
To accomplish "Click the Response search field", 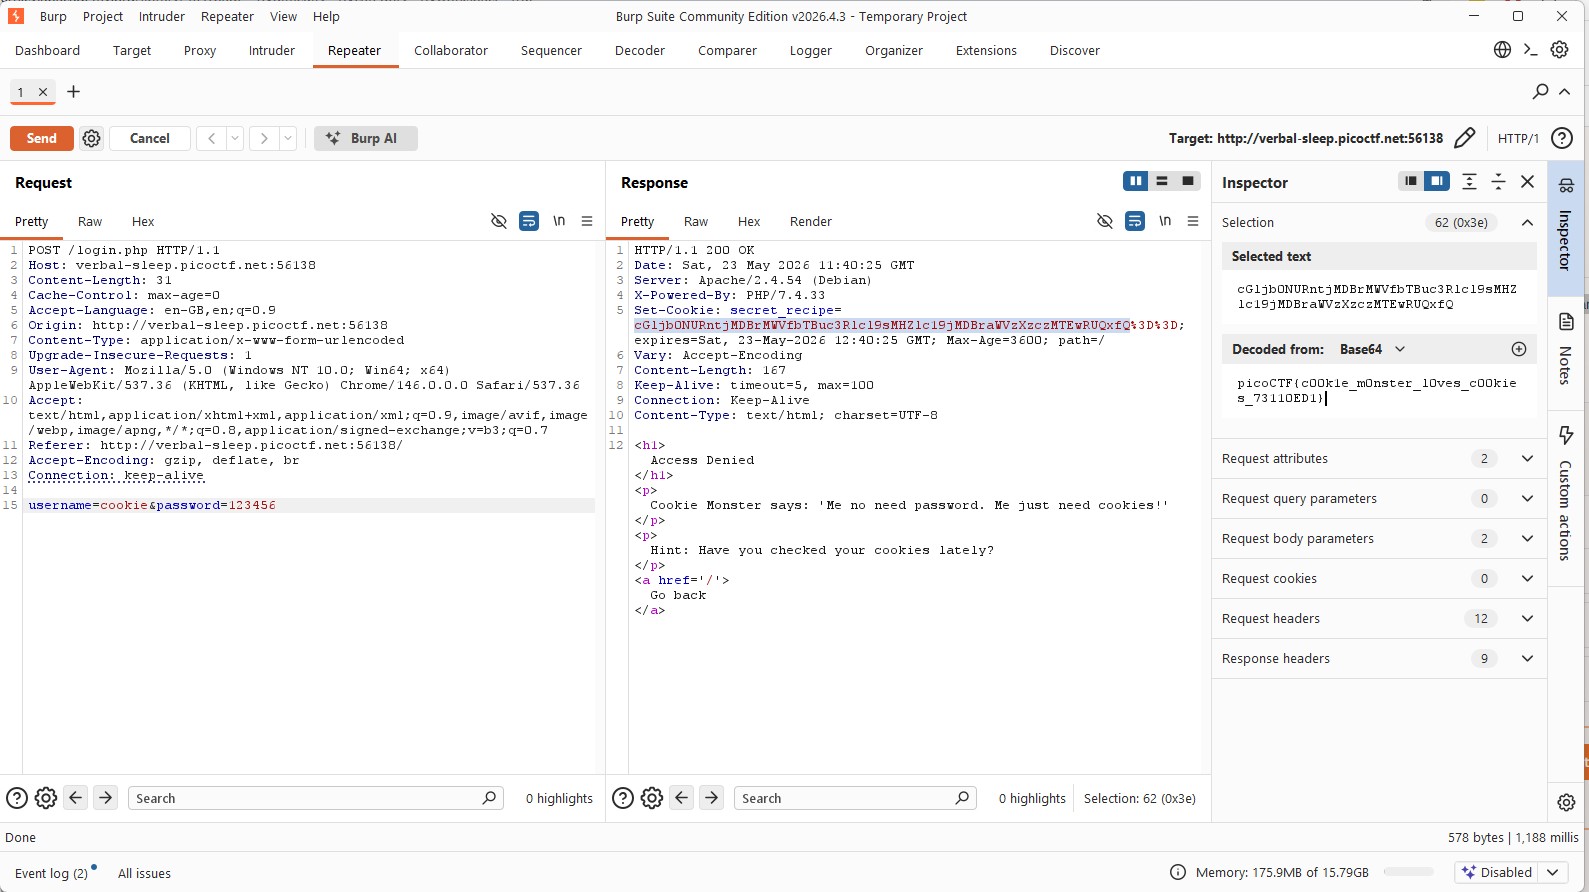I will 855,798.
